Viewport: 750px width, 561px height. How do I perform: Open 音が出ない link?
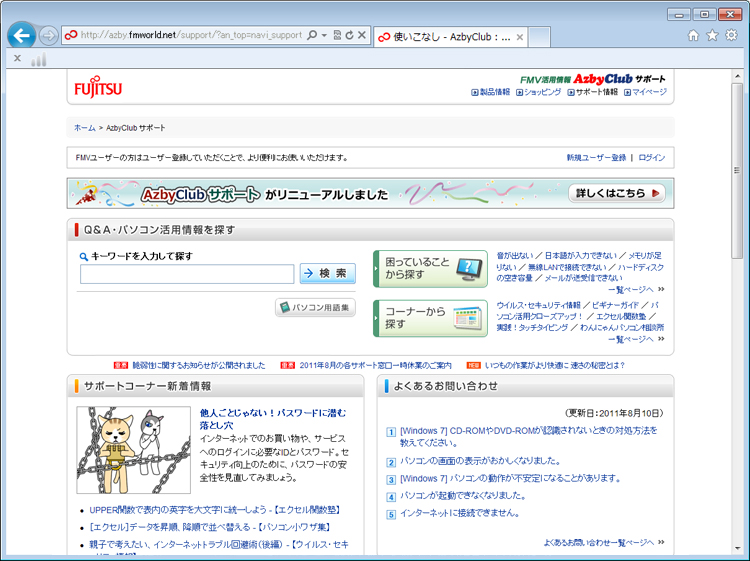(515, 255)
